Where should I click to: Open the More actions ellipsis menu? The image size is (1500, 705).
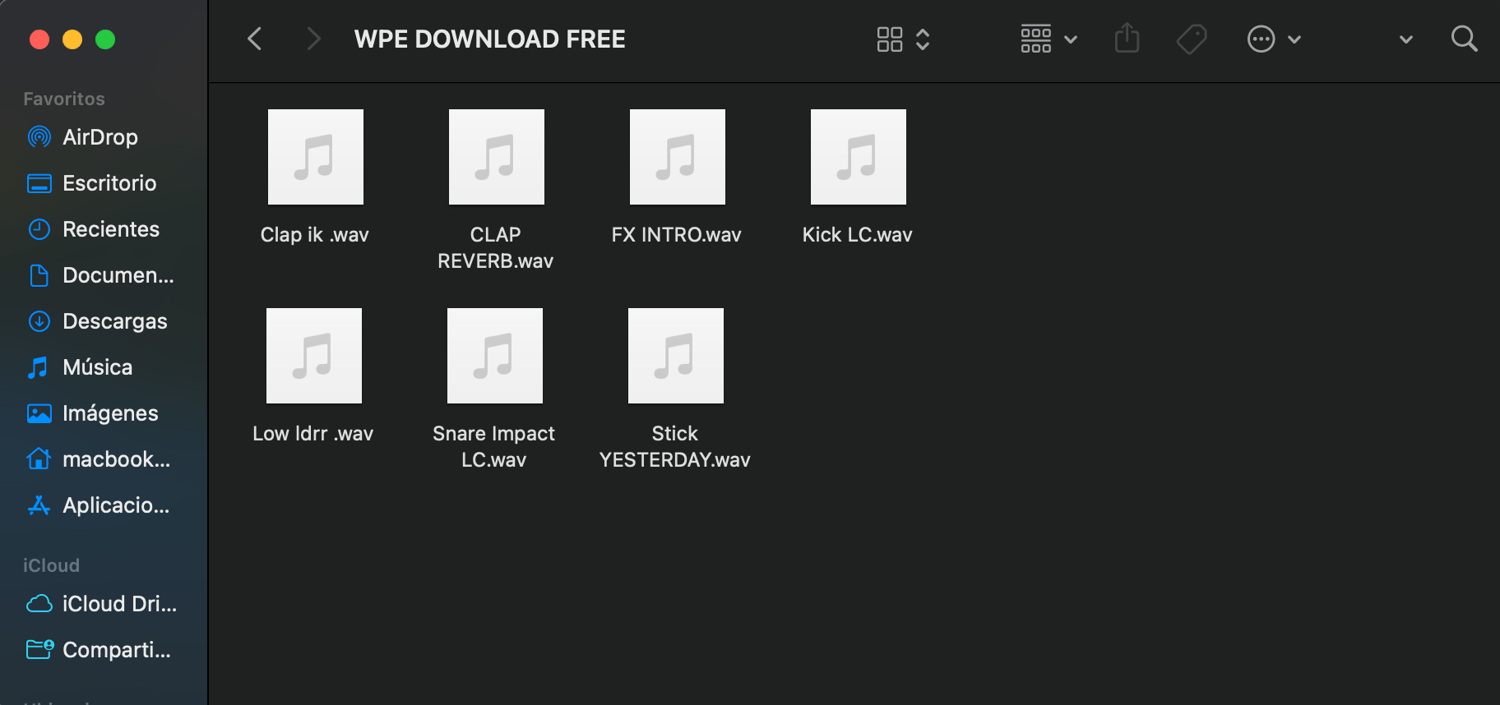pos(1274,39)
